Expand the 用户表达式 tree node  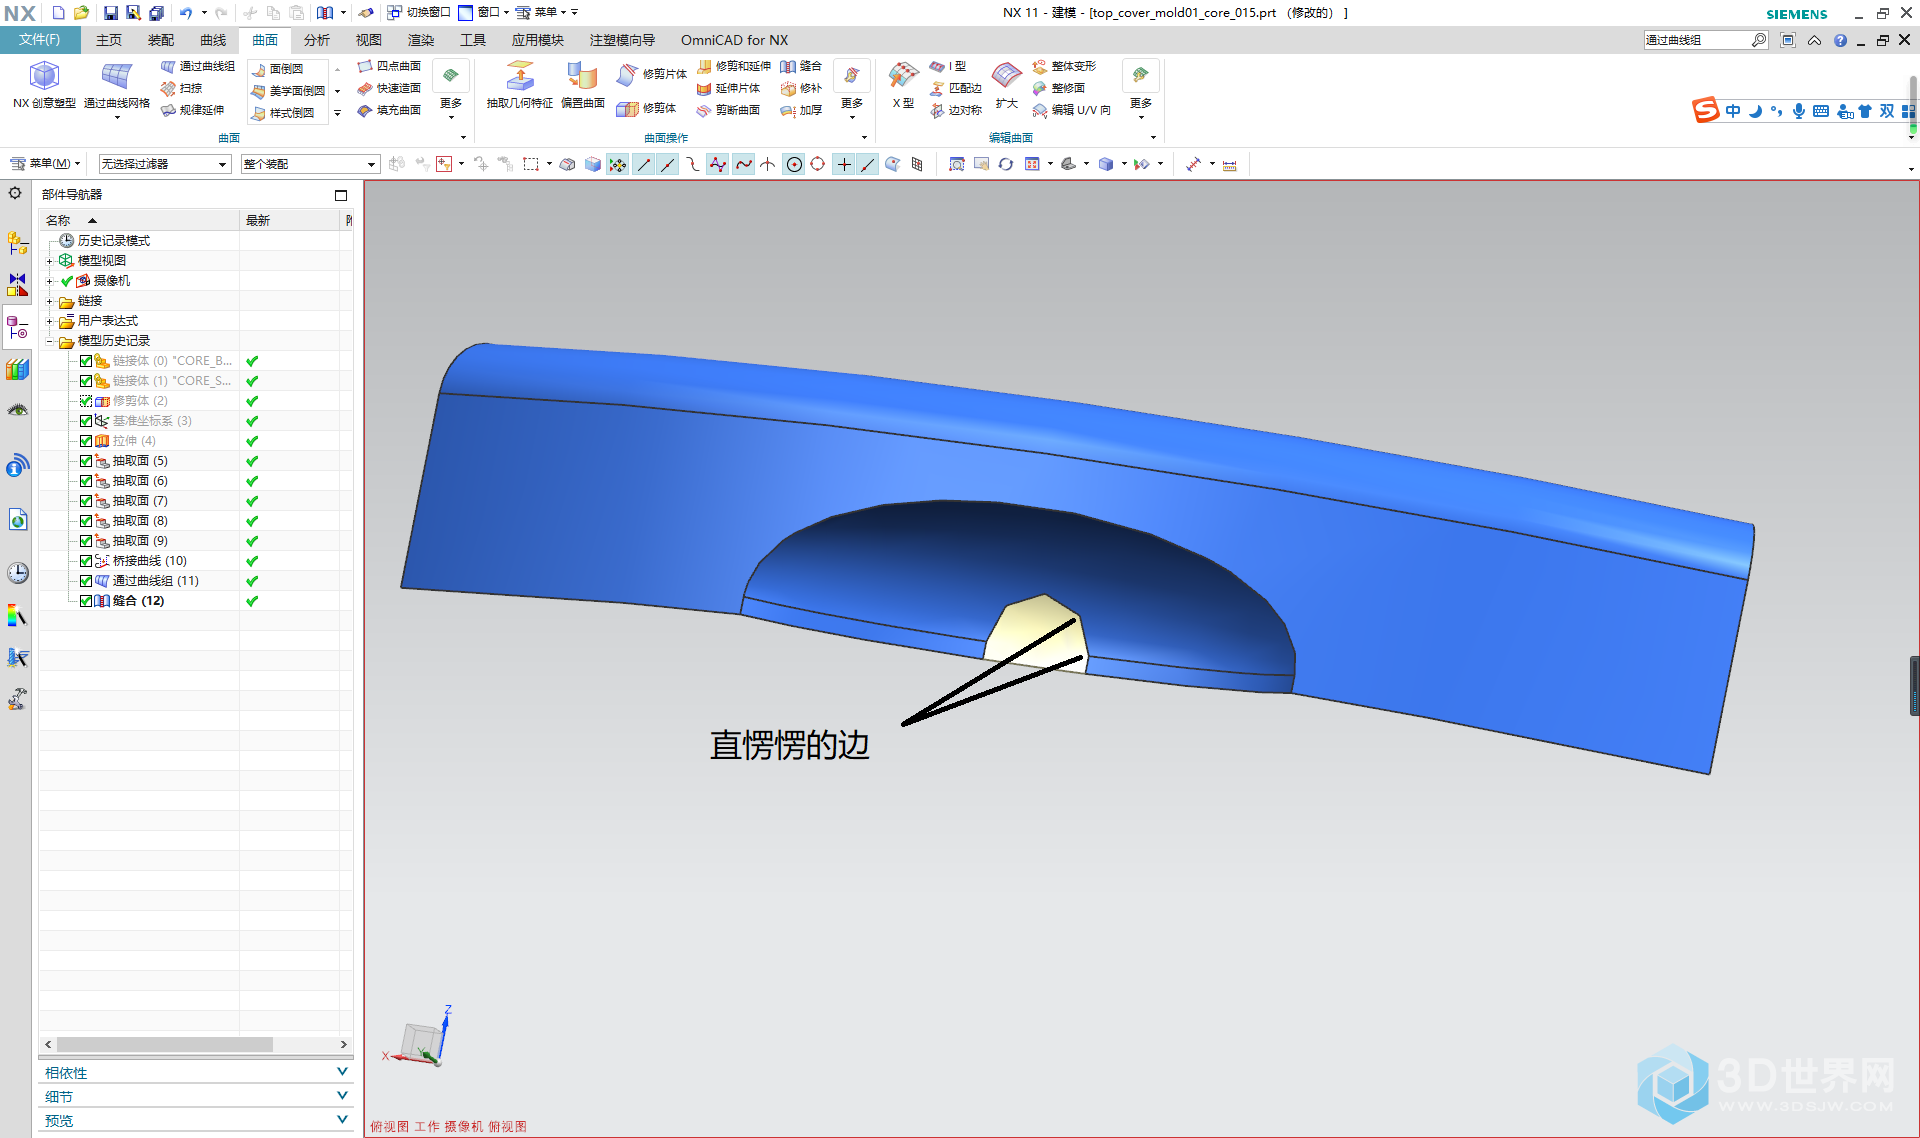coord(49,321)
